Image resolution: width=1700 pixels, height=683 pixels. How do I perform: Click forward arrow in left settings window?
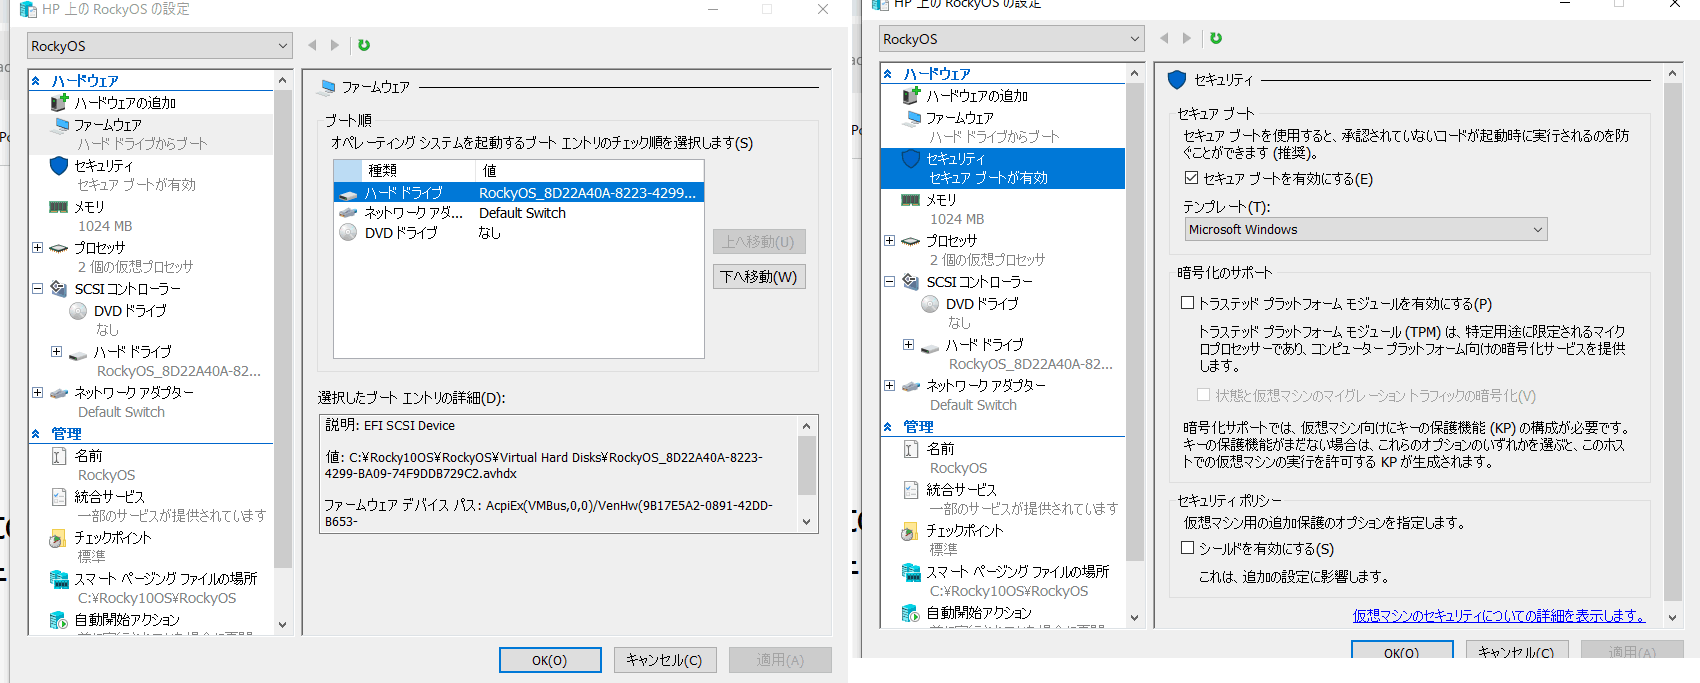[335, 45]
